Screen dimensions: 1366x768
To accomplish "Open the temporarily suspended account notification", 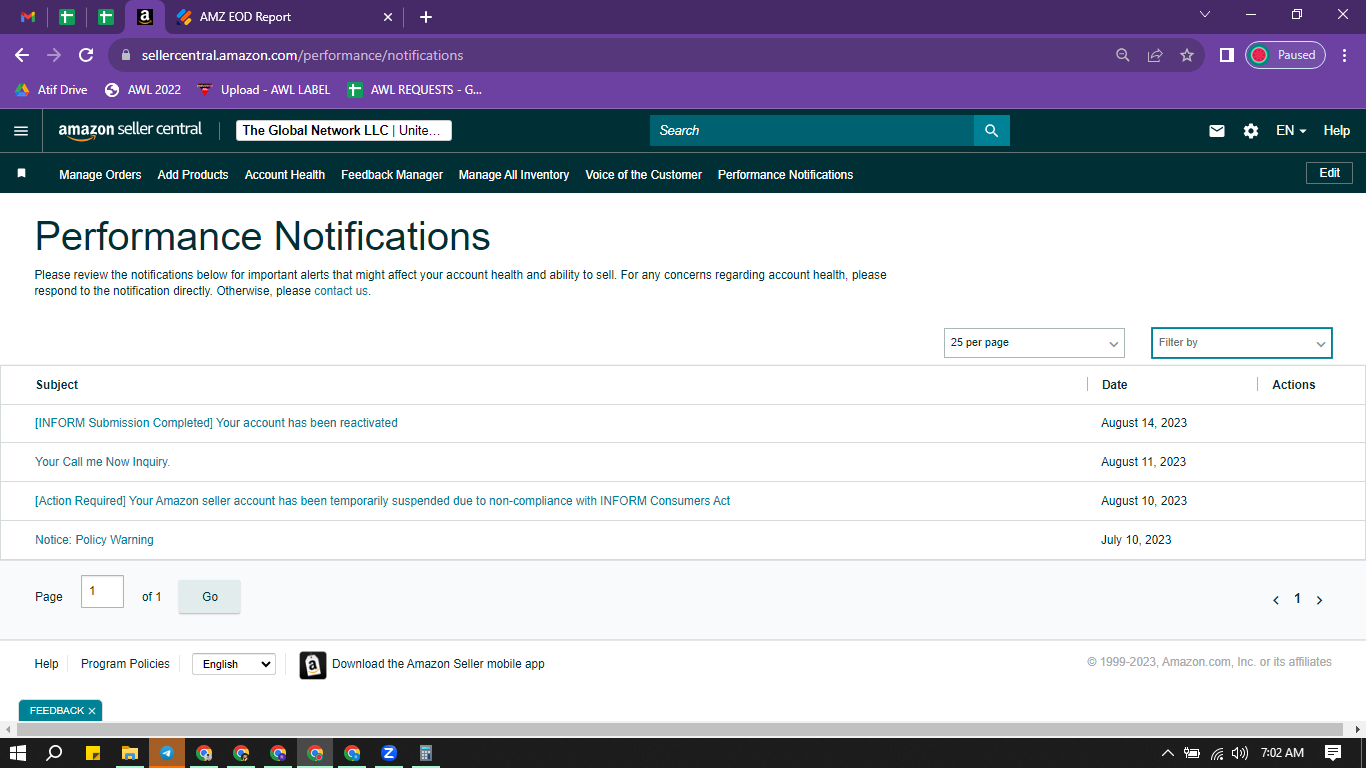I will coord(383,501).
